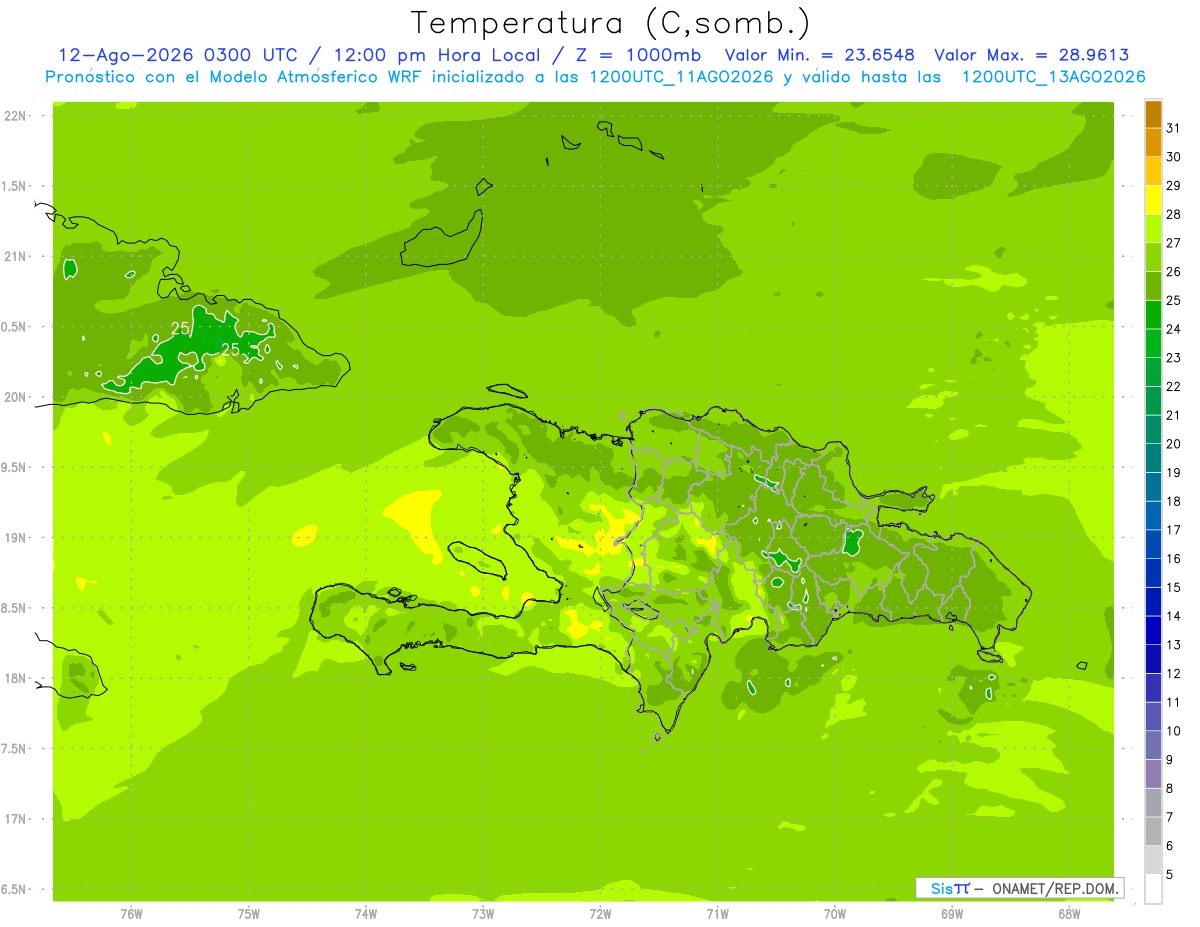
Task: Click the '9.5N' latitude axis label
Action: pos(15,467)
